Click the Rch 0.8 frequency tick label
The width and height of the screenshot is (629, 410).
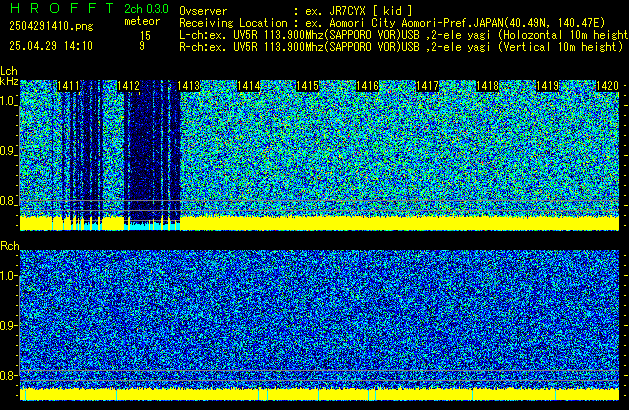[8, 375]
